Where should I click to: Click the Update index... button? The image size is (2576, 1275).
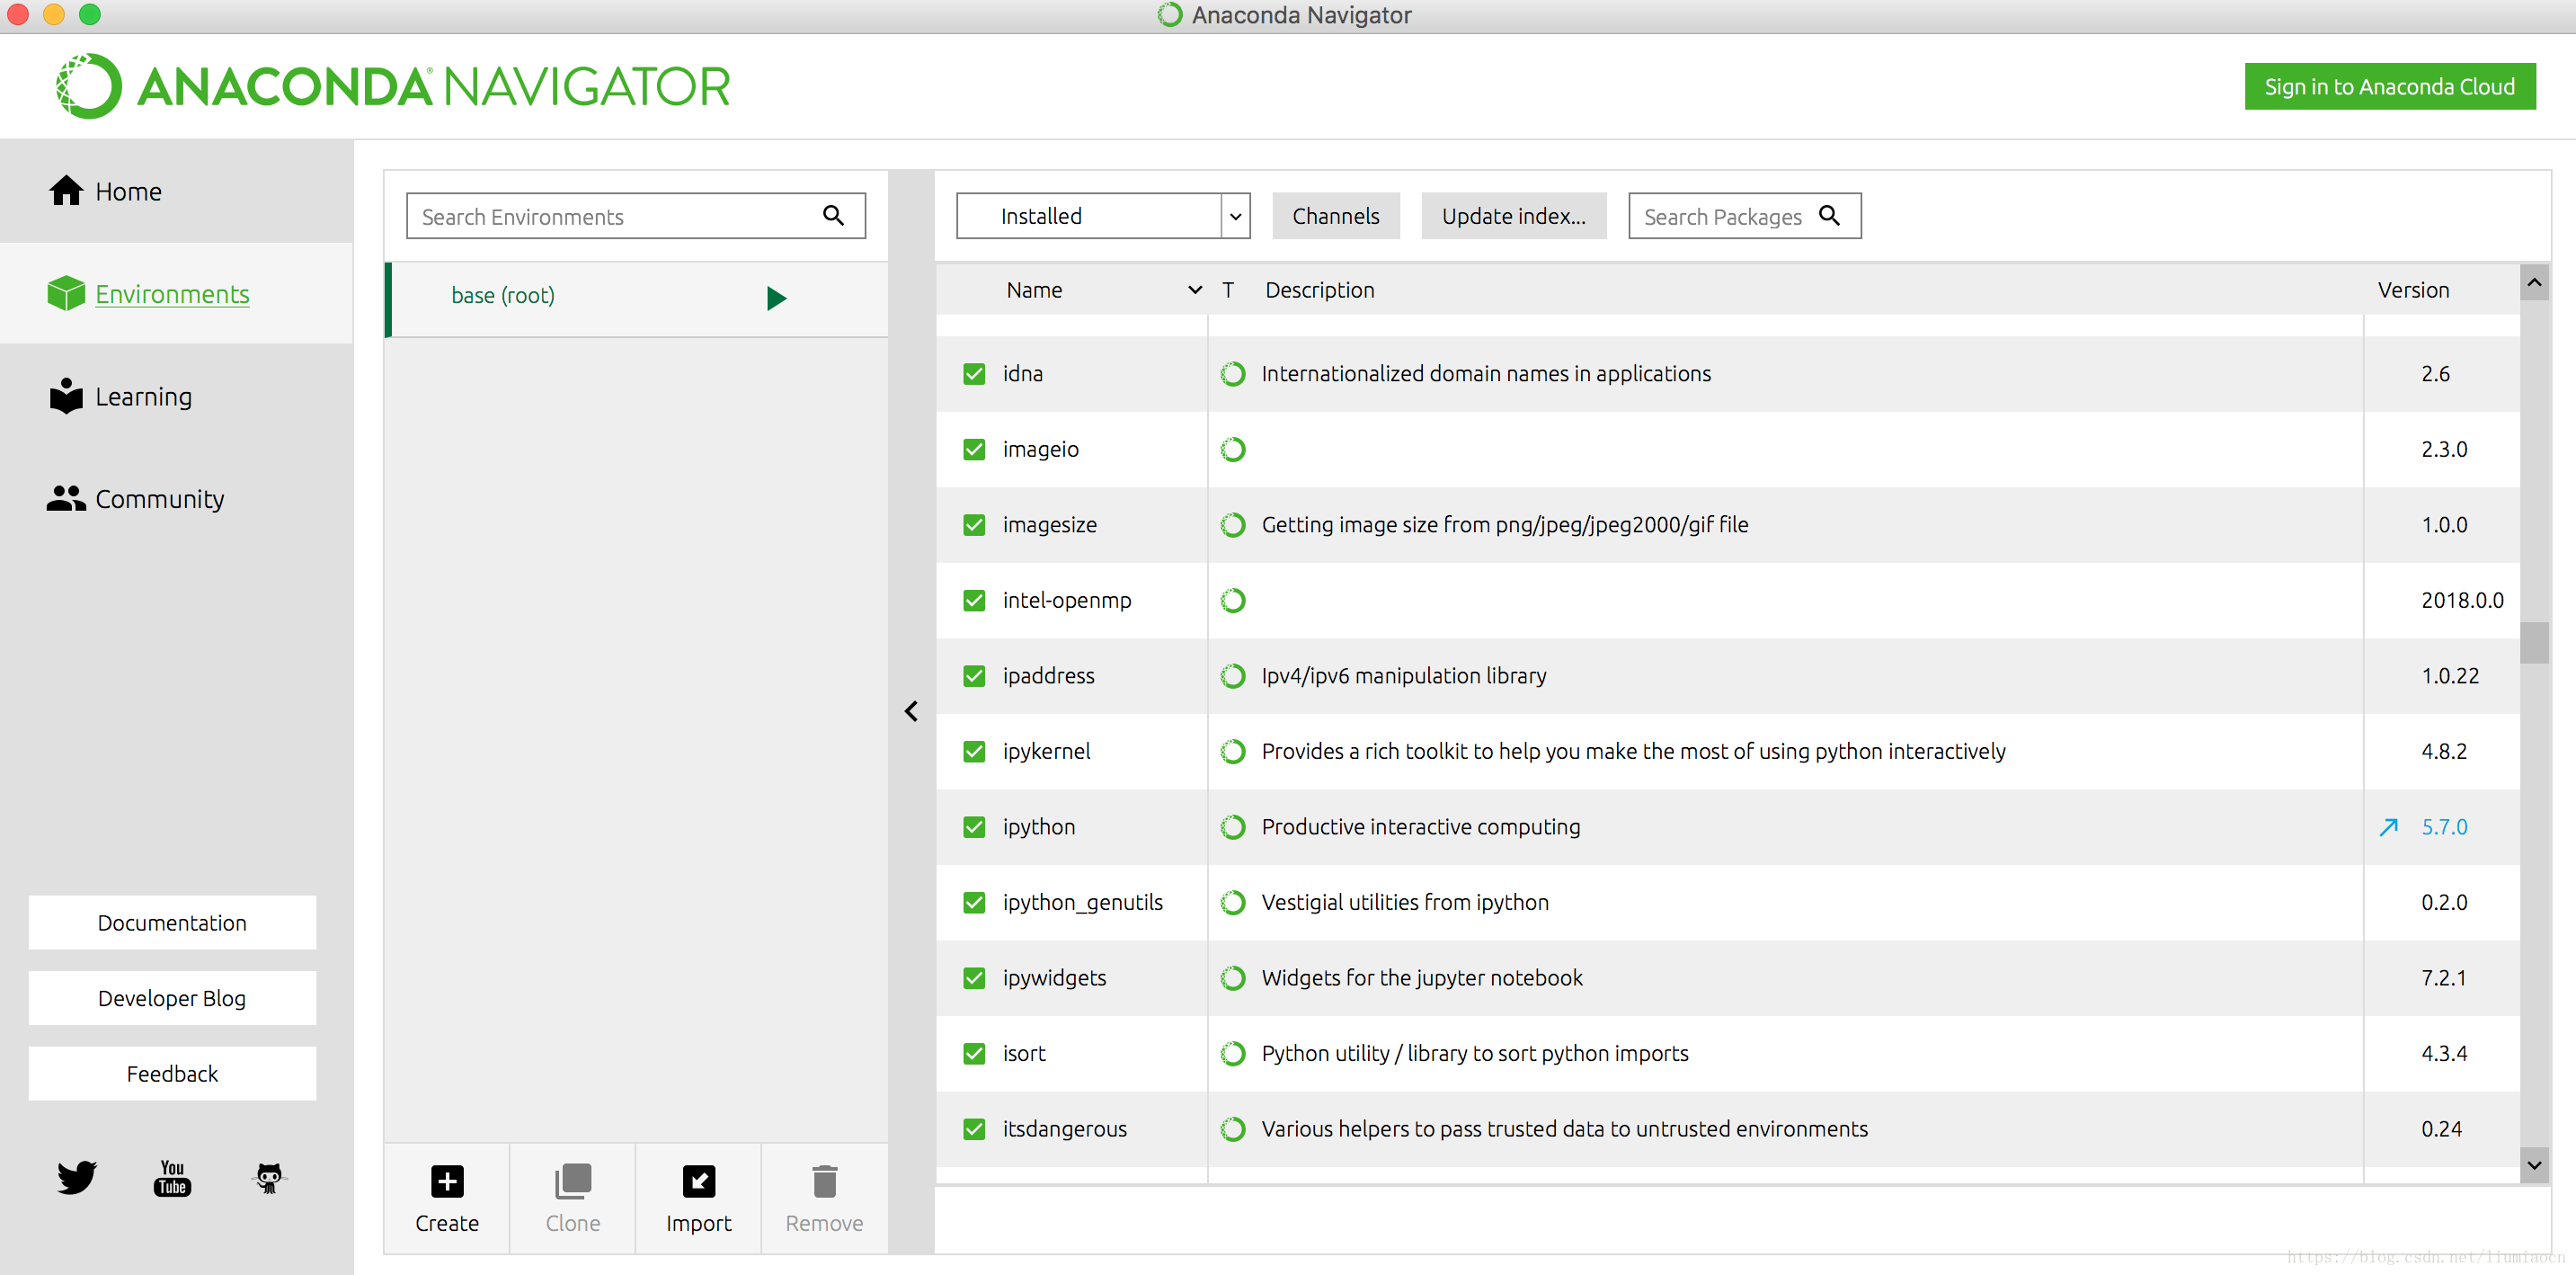click(x=1513, y=216)
